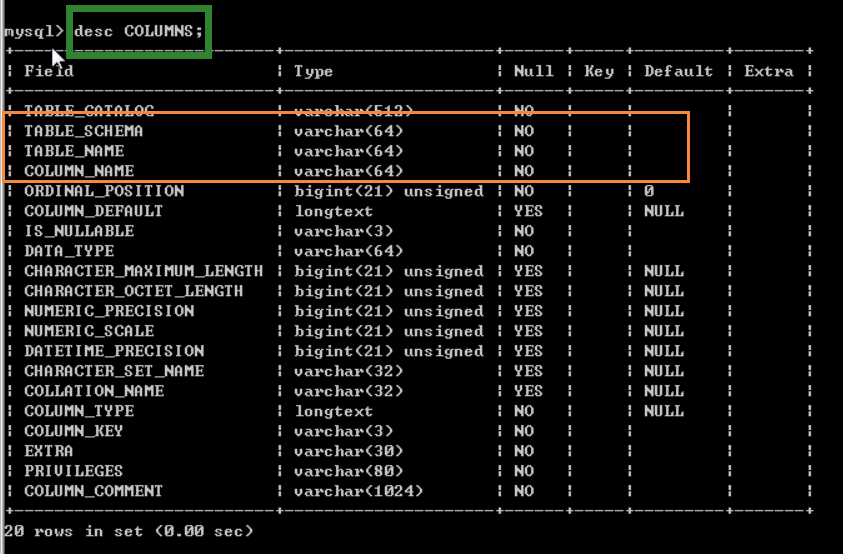The image size is (843, 554).
Task: Click the default value 0 of ORDINAL_POSITION
Action: tap(649, 191)
